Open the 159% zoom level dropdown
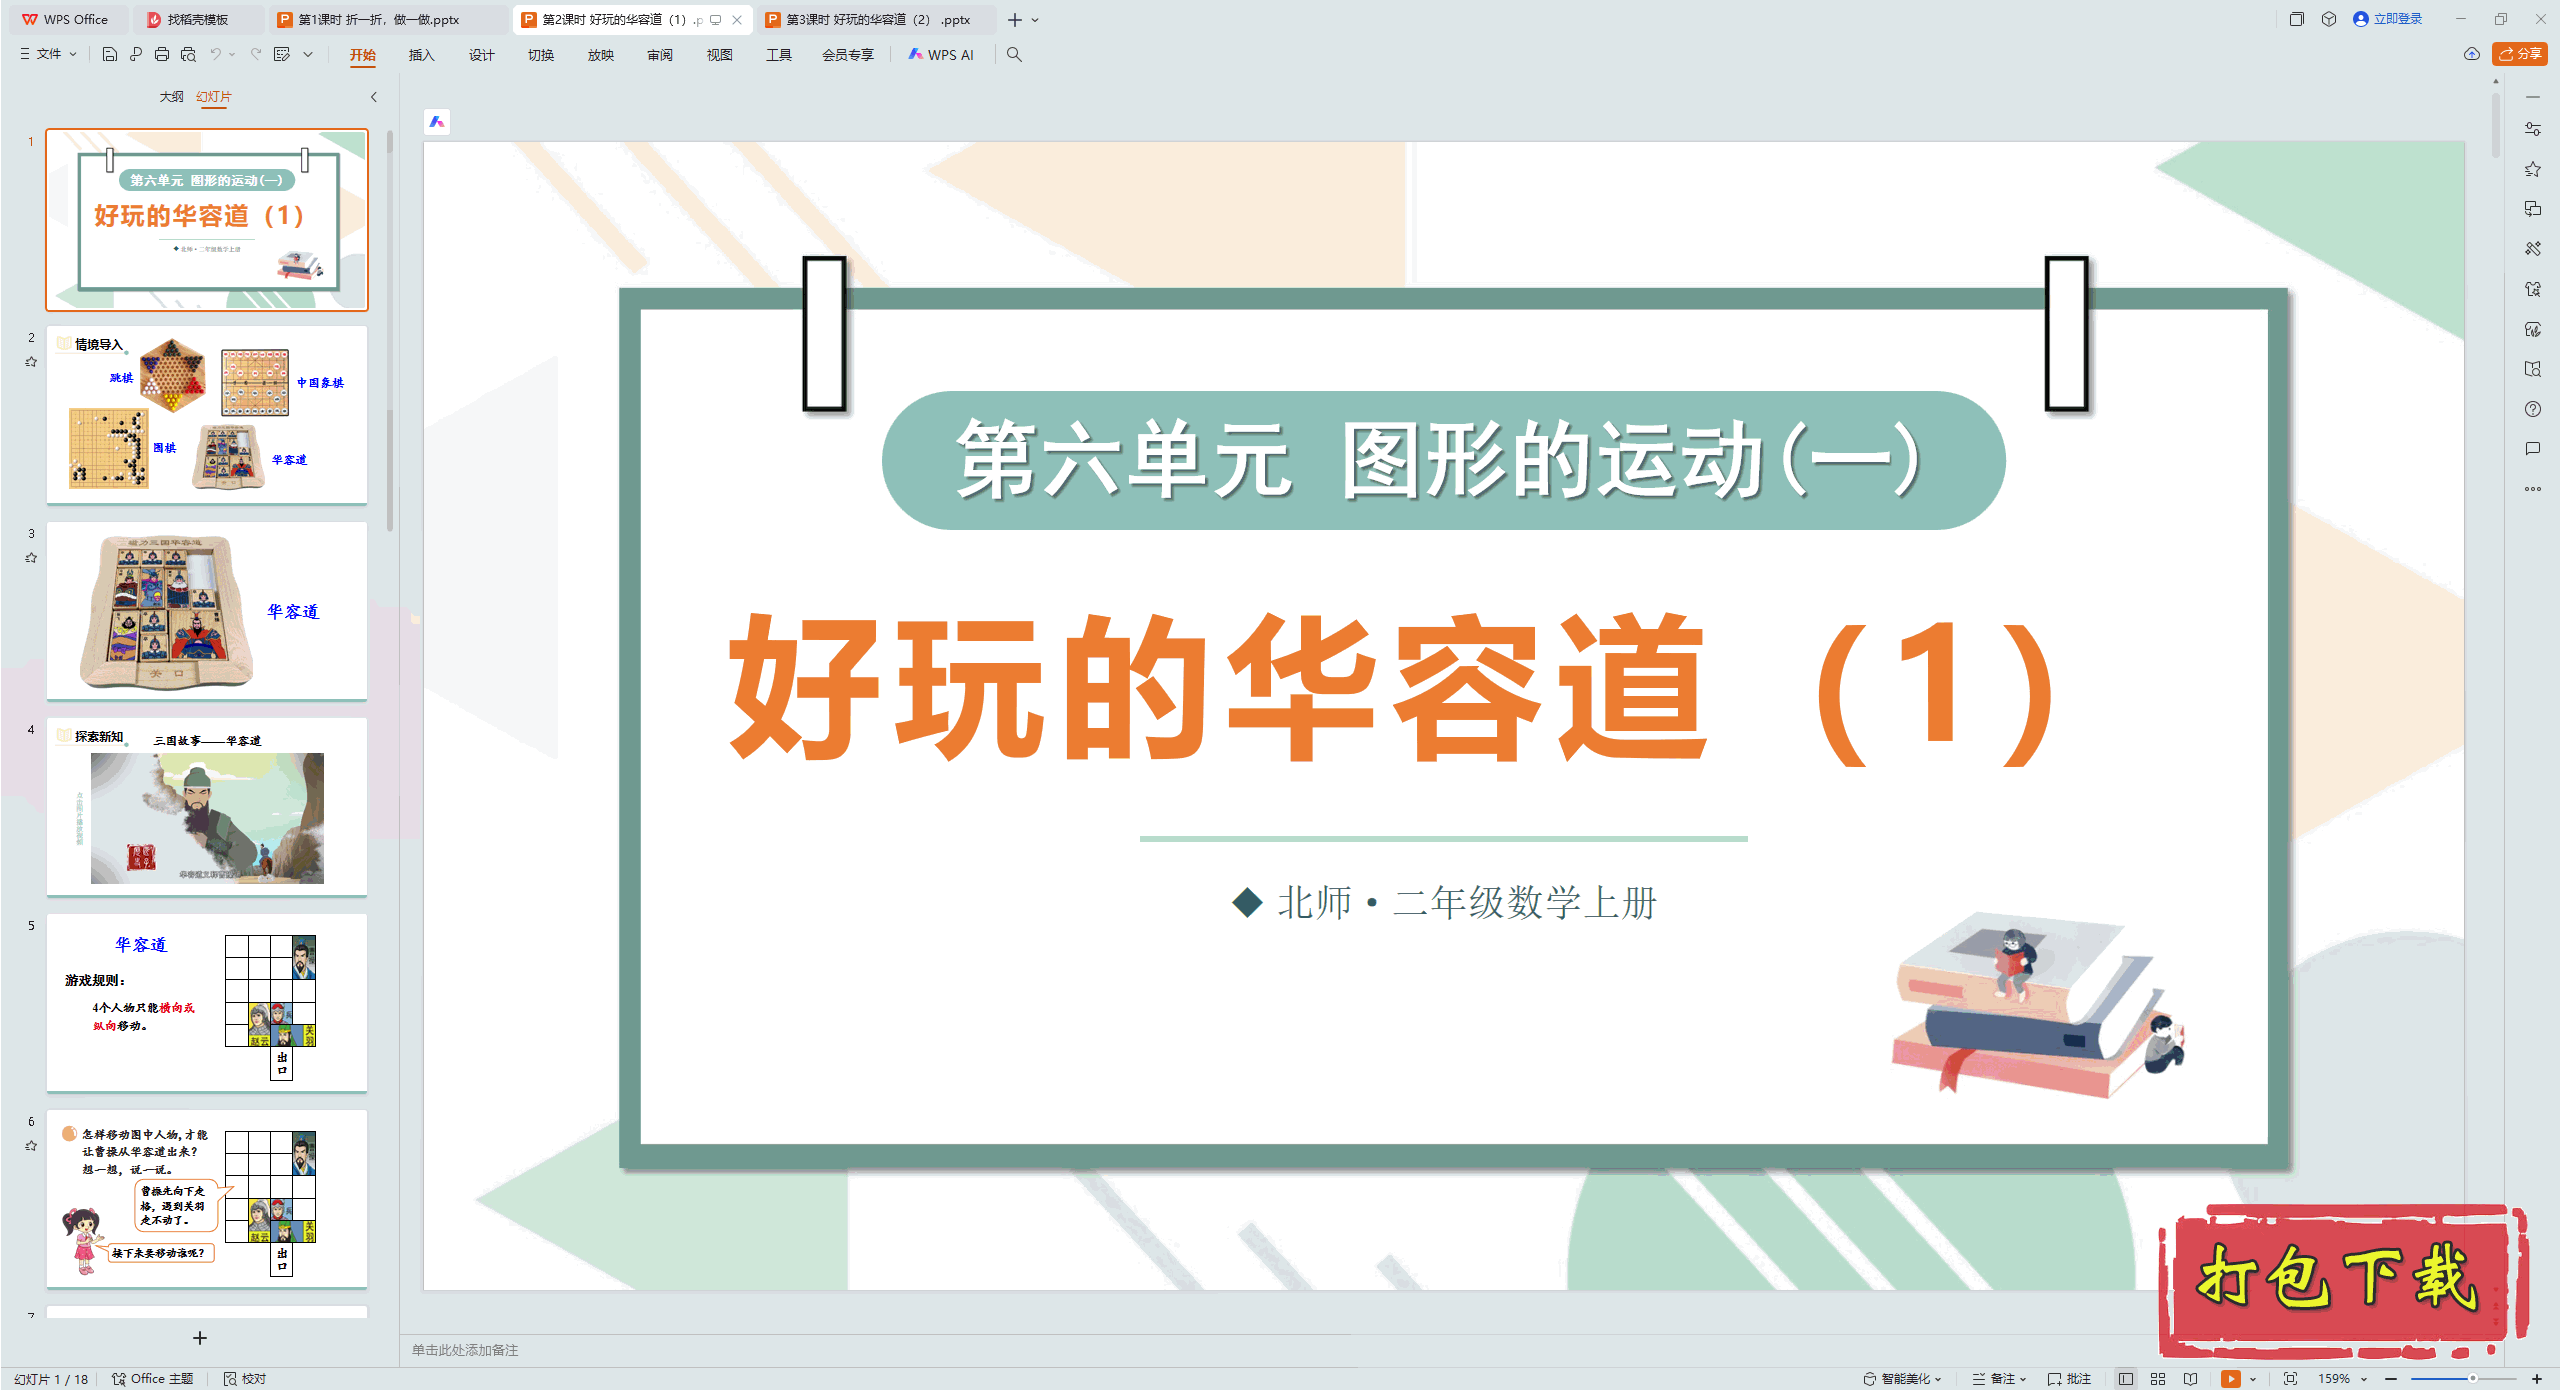 point(2342,1379)
